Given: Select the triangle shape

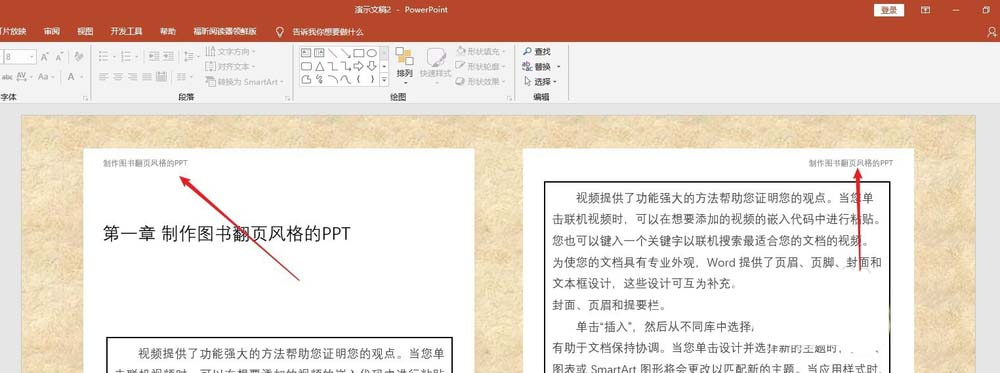Looking at the screenshot, I should pyautogui.click(x=319, y=66).
